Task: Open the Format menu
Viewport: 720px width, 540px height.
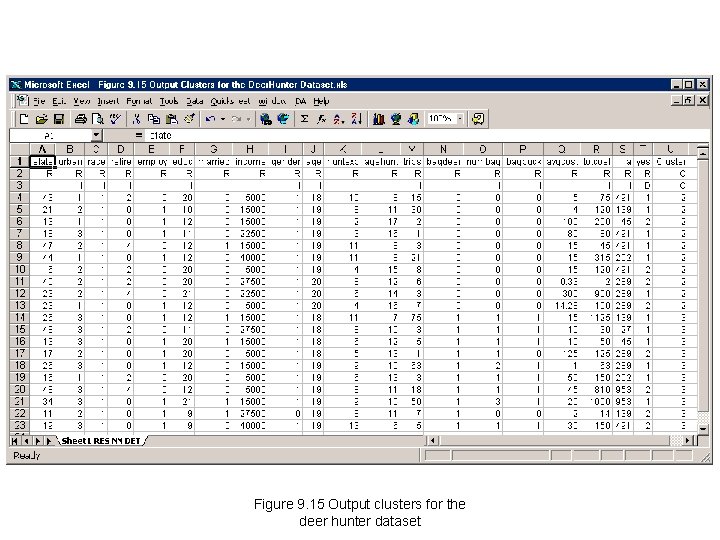Action: (x=140, y=101)
